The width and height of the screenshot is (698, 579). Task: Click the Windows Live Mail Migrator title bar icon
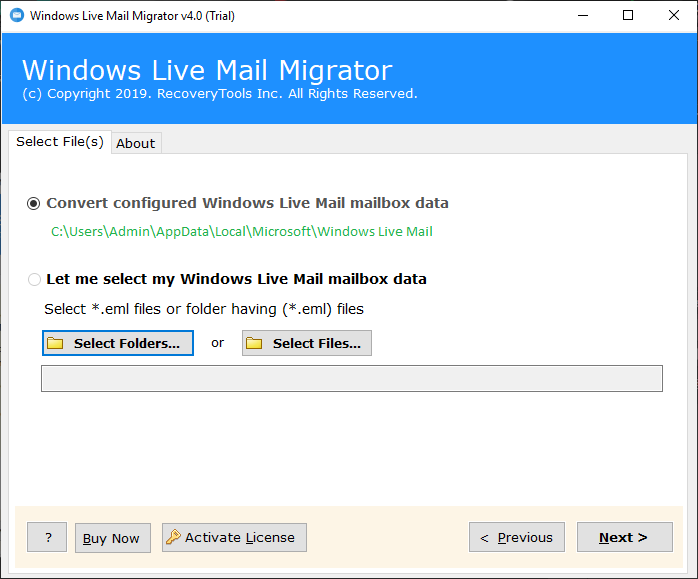[x=17, y=15]
